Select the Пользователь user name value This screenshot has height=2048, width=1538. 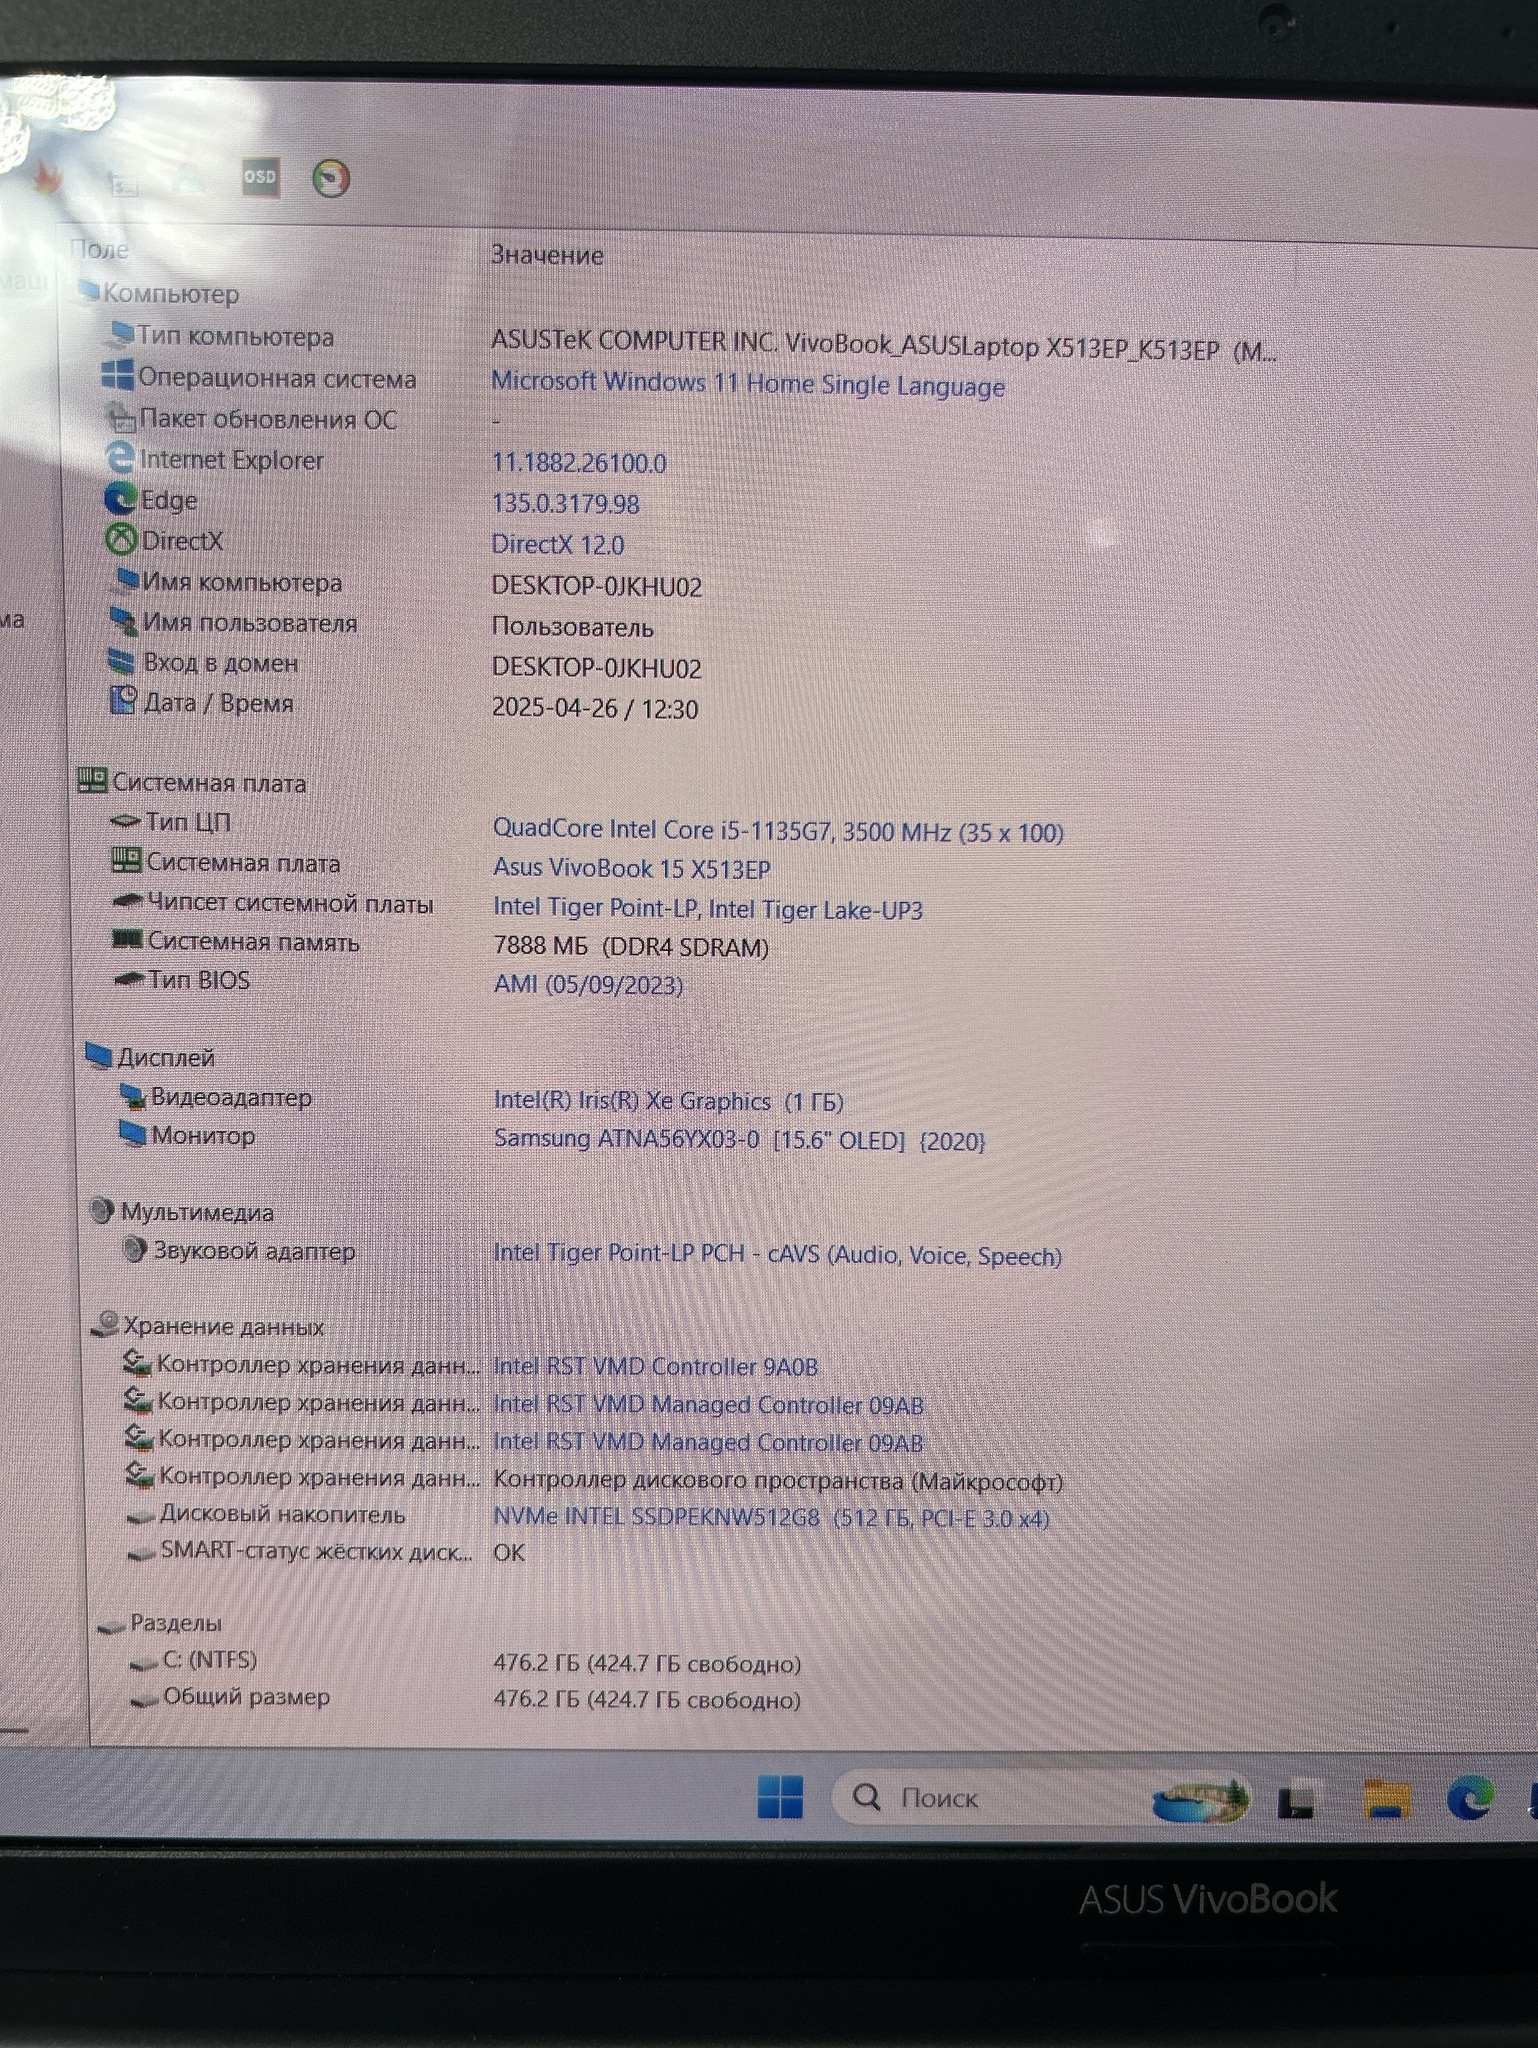click(x=572, y=628)
